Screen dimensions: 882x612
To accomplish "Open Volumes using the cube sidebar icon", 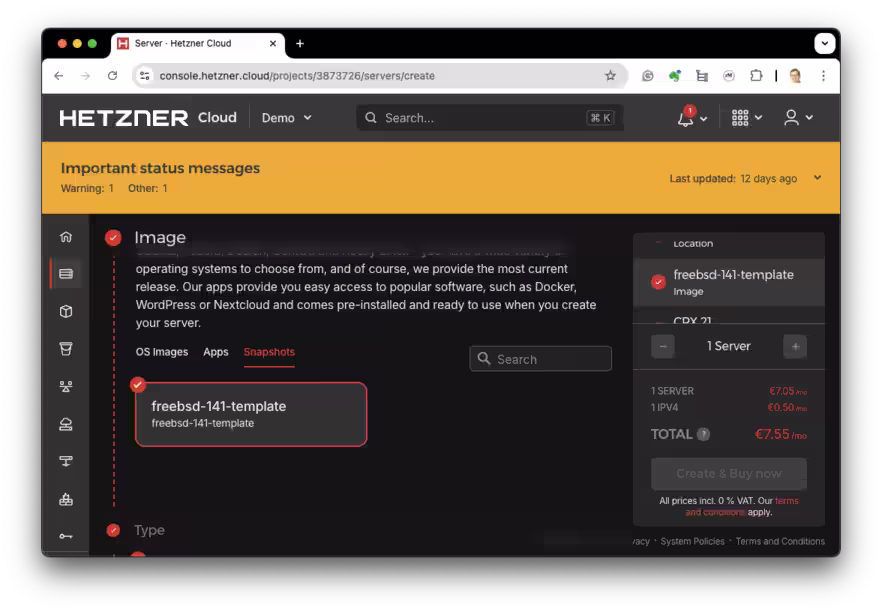I will click(x=65, y=310).
